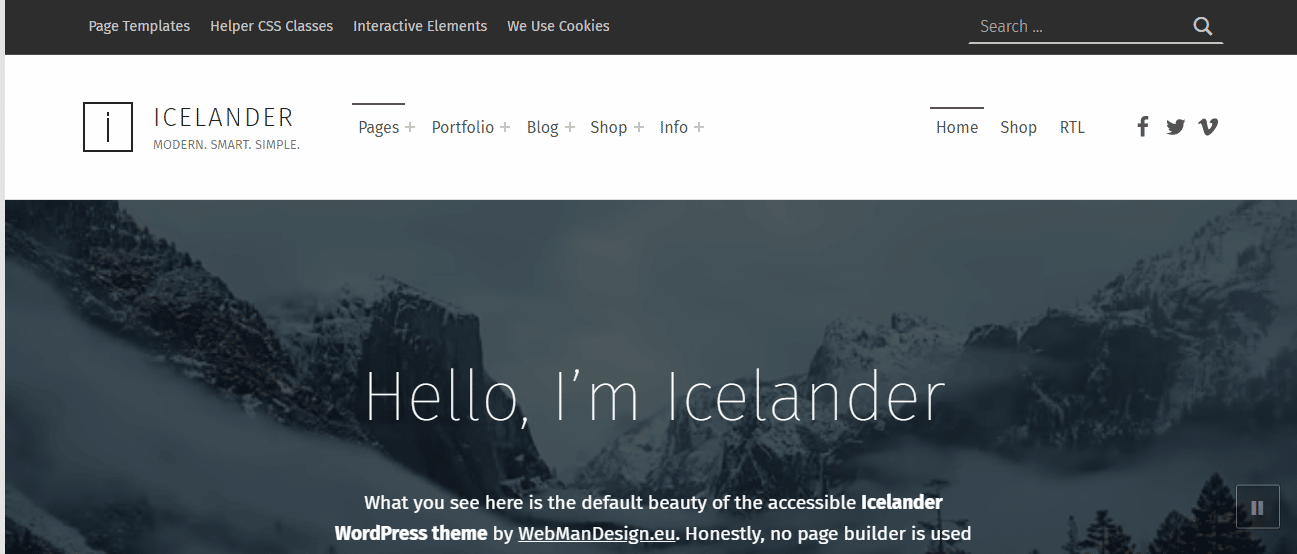Follow the WebManDesign.eu link

596,533
